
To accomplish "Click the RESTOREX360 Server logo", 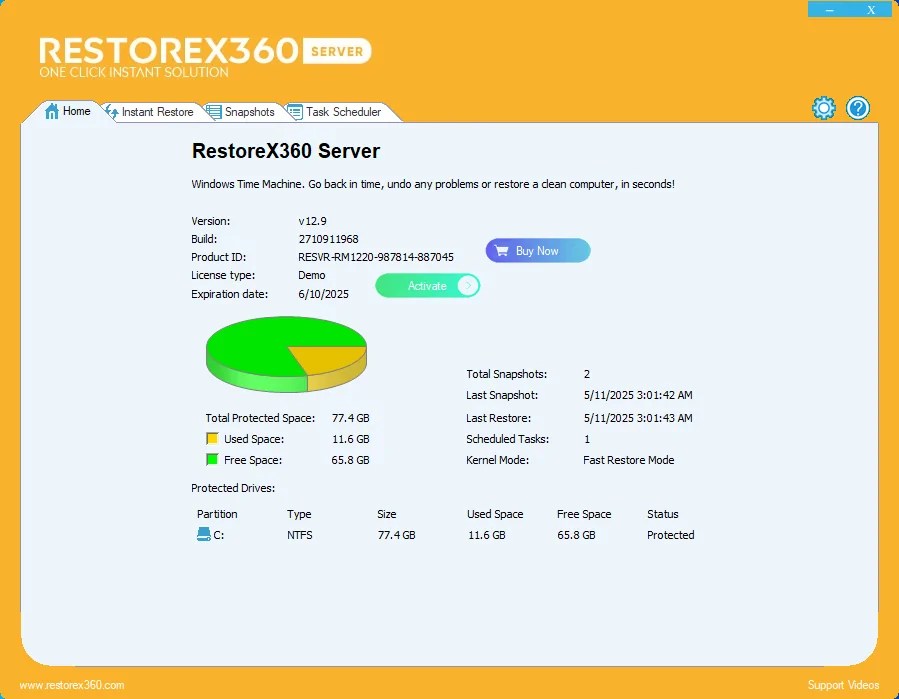I will click(x=205, y=56).
